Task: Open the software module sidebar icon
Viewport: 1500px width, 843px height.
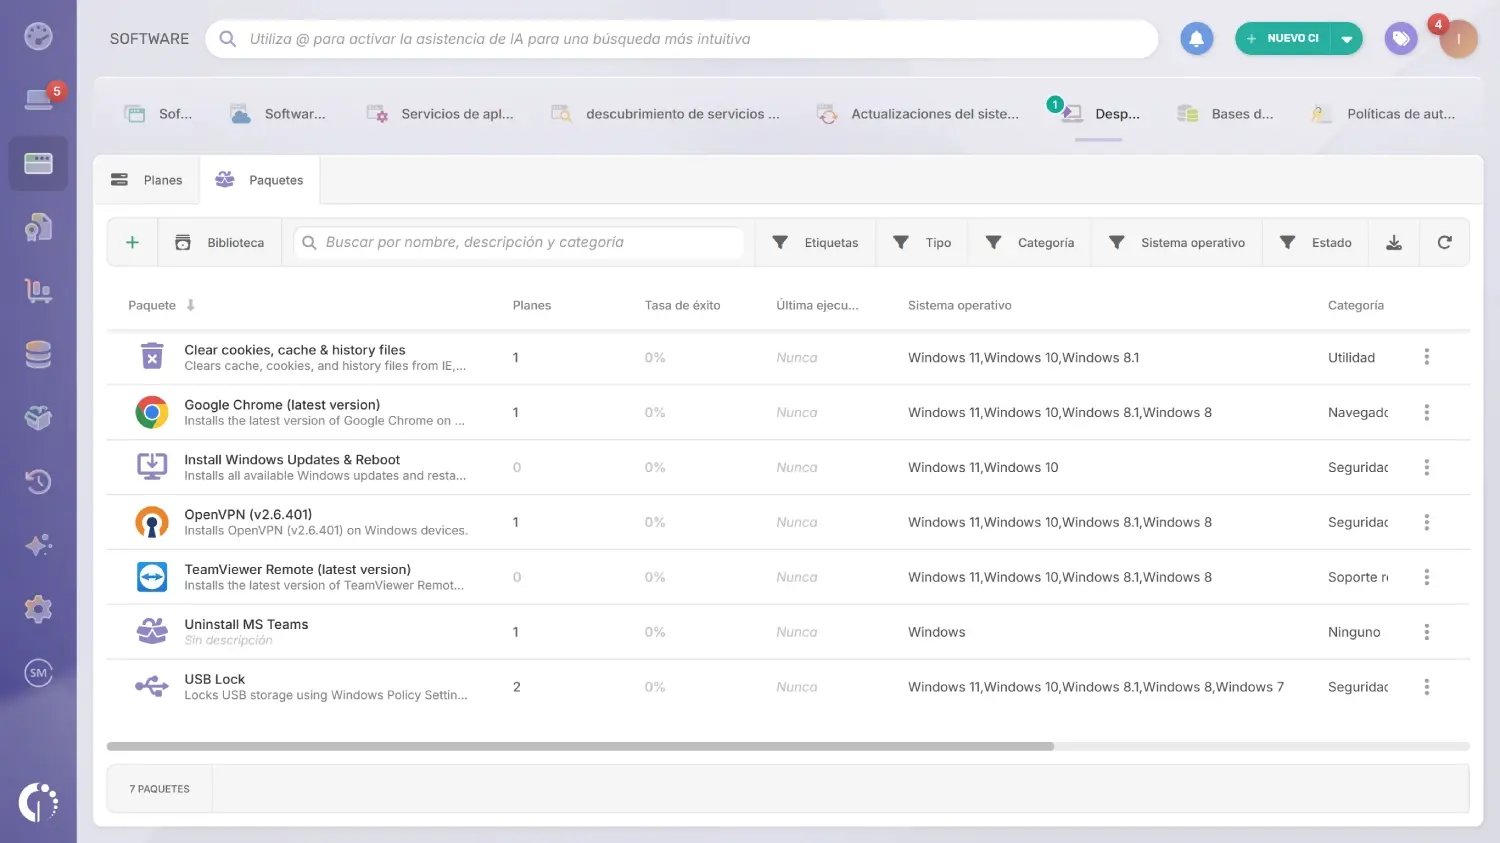Action: point(38,163)
